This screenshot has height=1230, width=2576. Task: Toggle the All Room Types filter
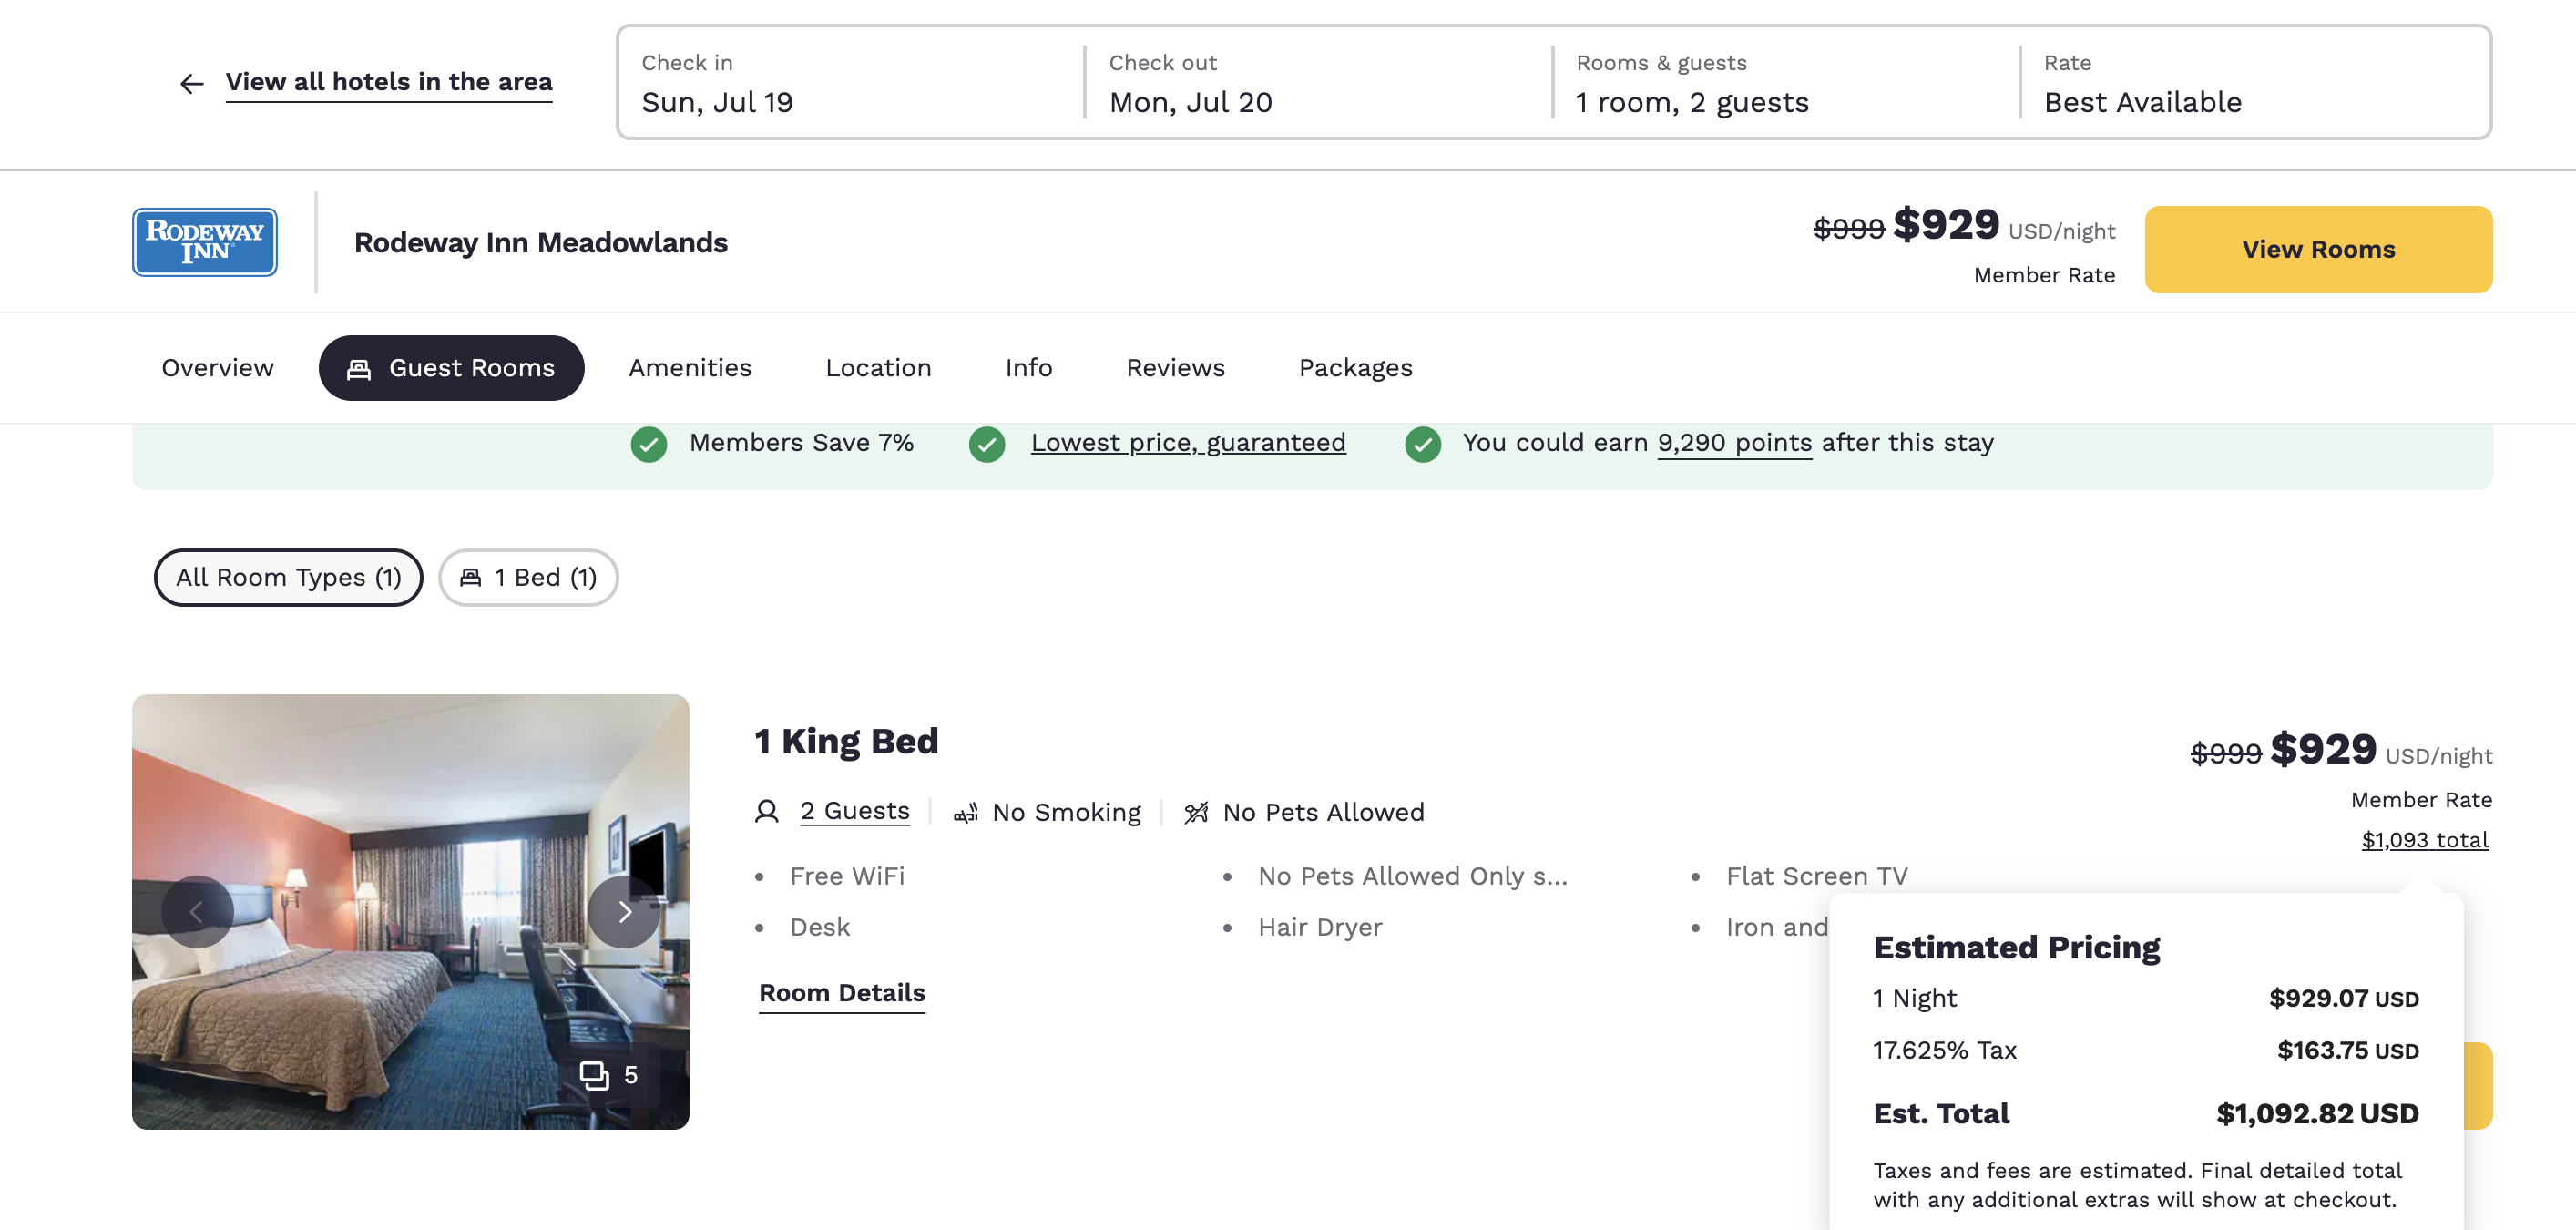288,577
